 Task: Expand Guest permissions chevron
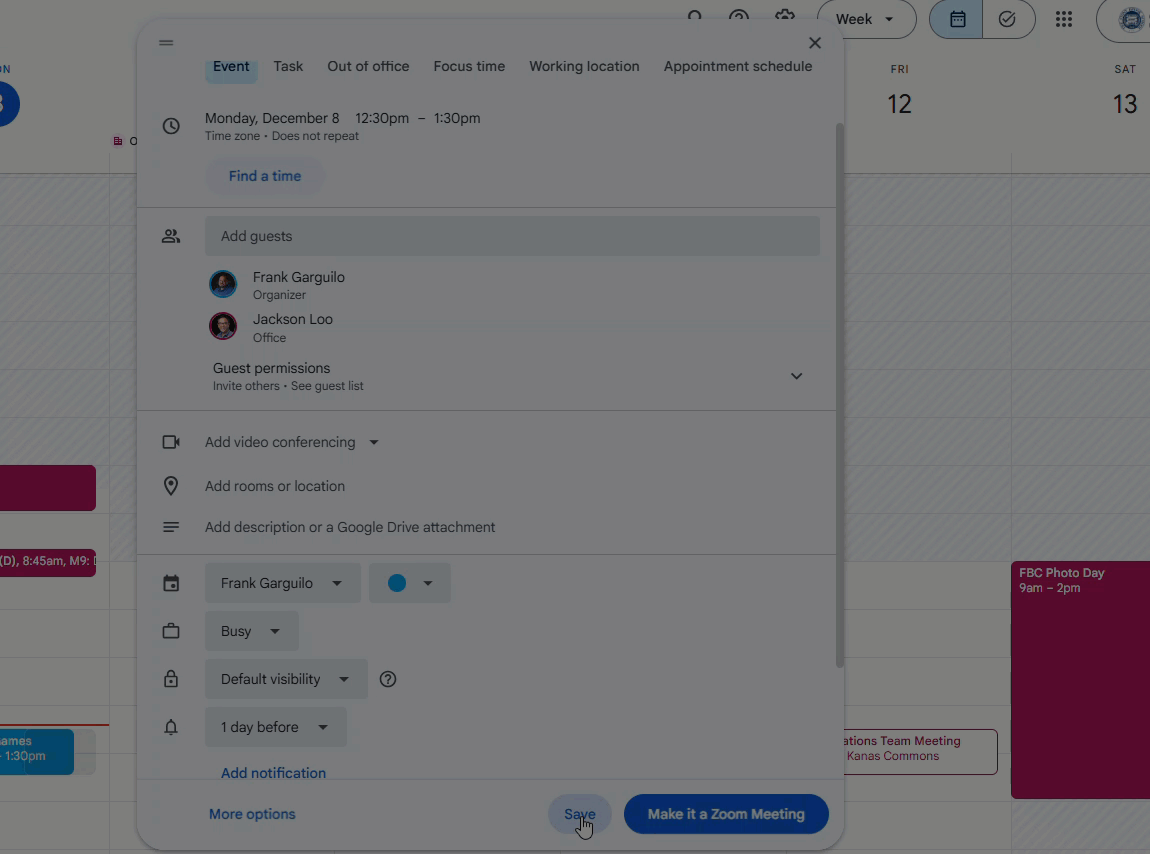(x=796, y=376)
